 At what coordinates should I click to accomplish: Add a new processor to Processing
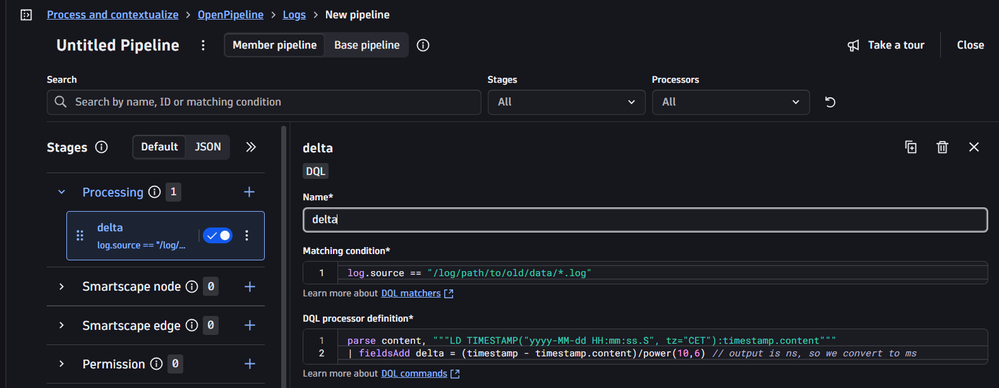tap(250, 192)
